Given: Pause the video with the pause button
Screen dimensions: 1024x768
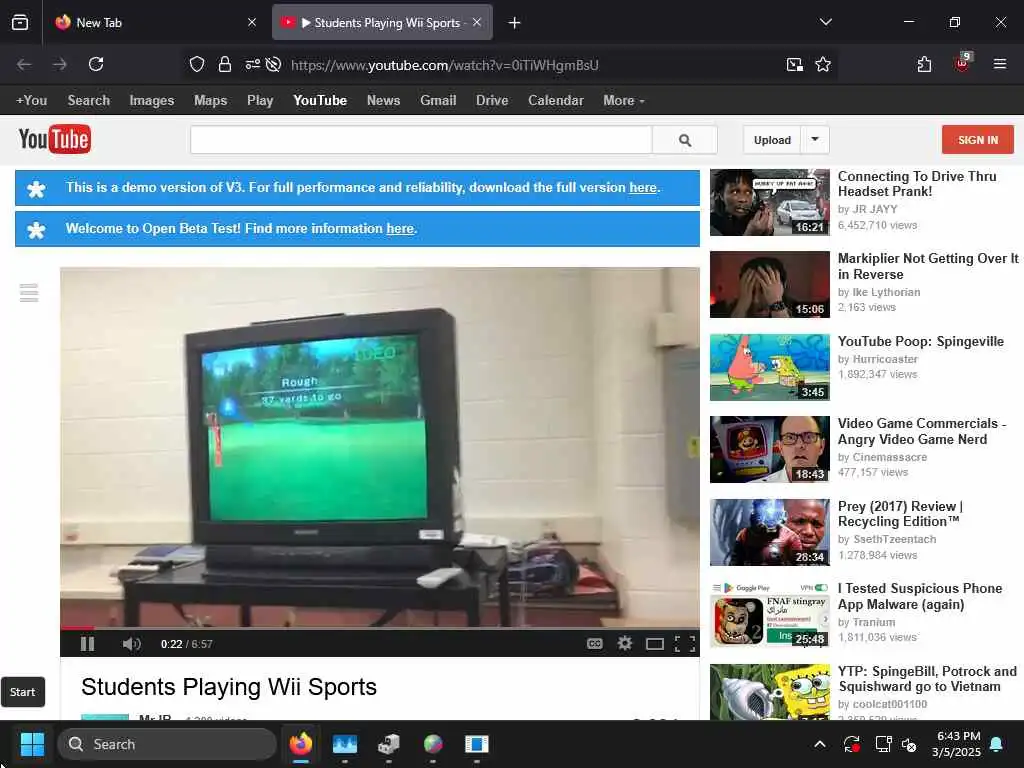Looking at the screenshot, I should coord(88,644).
